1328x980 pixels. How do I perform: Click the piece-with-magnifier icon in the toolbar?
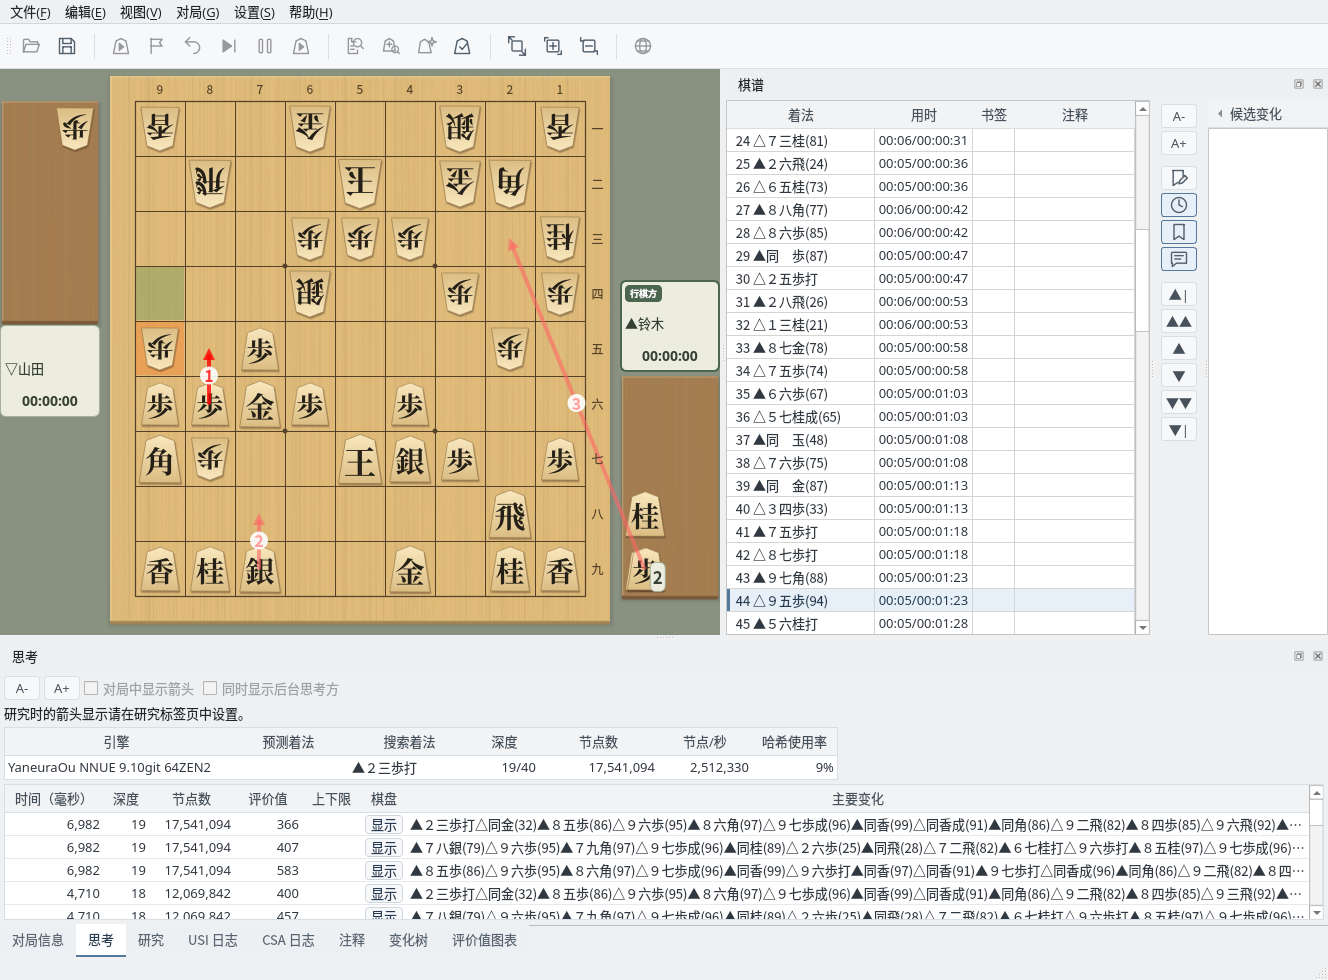(391, 46)
